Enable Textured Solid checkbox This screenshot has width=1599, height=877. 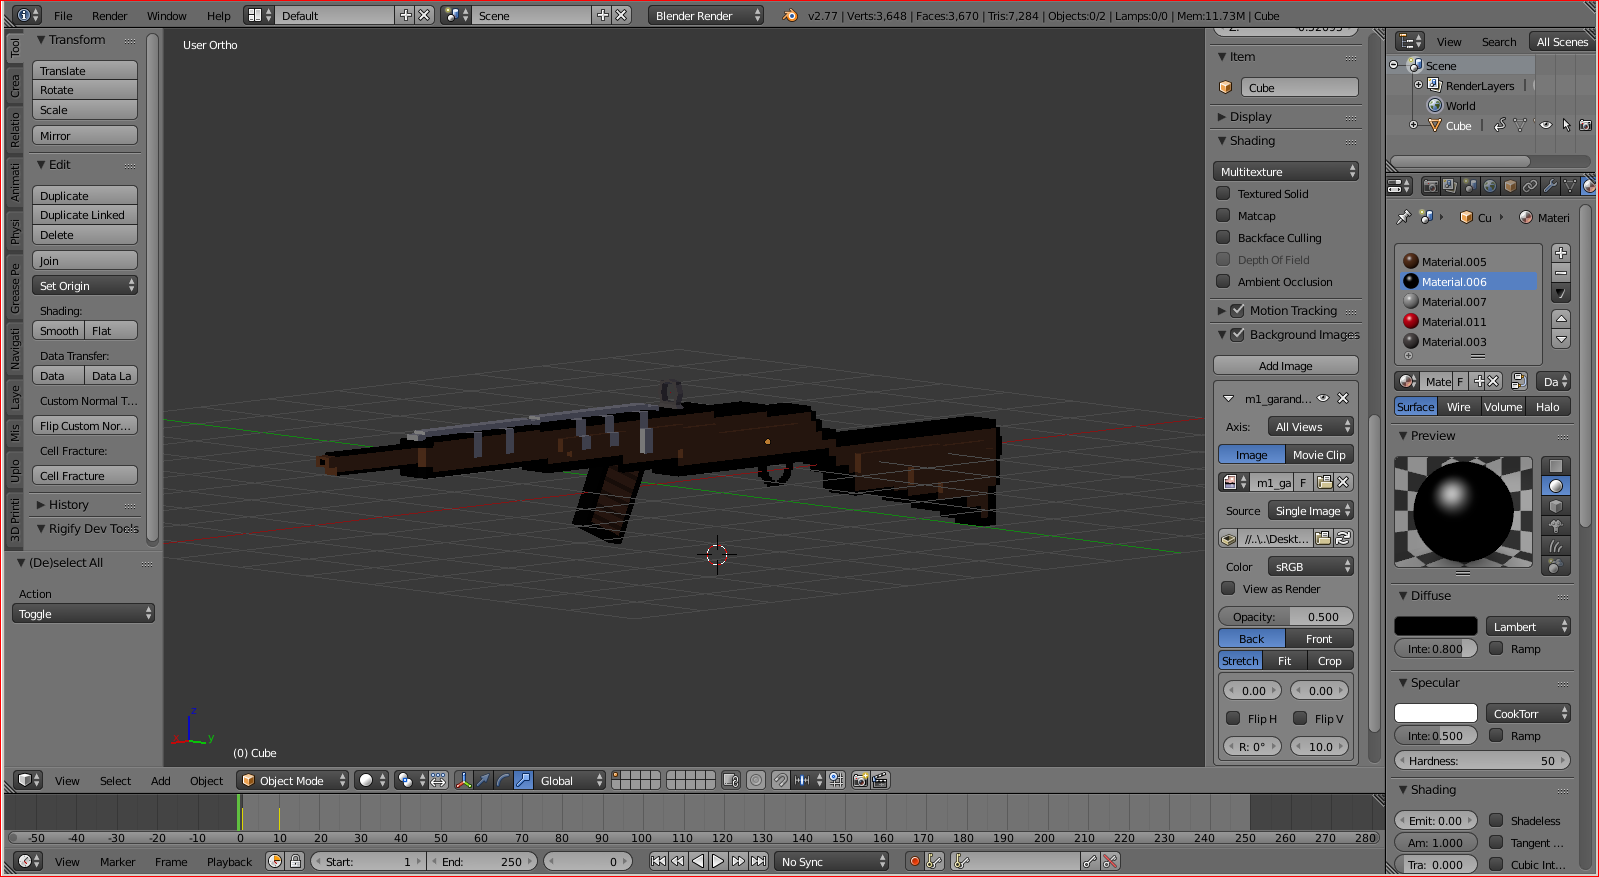(x=1223, y=193)
